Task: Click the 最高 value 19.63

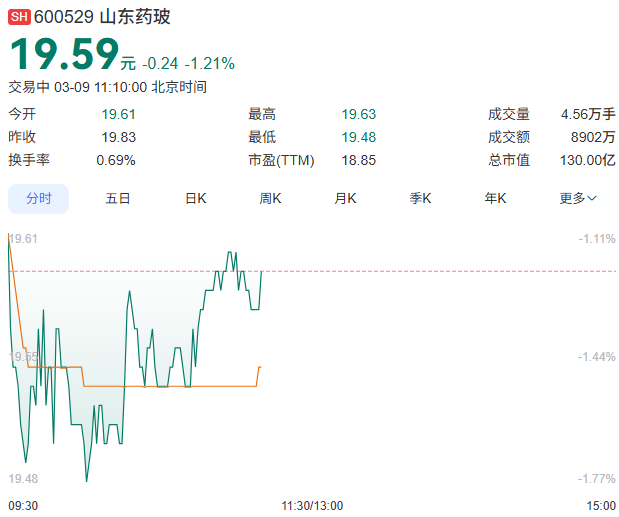Action: pyautogui.click(x=358, y=114)
